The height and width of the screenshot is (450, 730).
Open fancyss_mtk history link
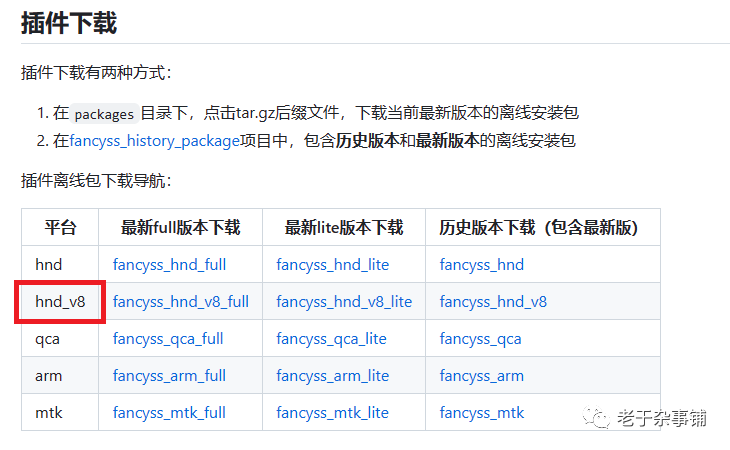[482, 413]
